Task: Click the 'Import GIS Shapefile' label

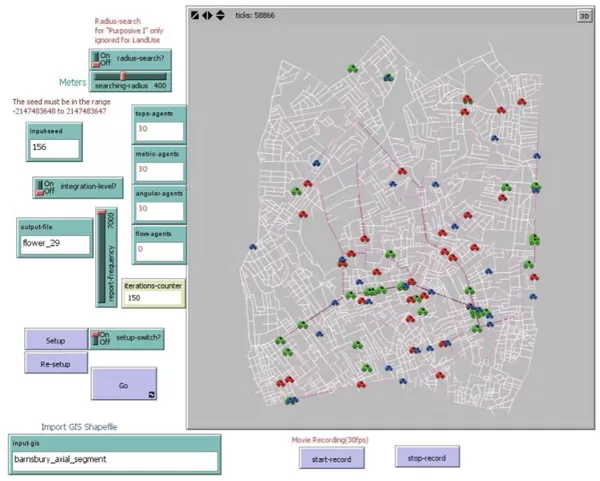Action: [79, 427]
